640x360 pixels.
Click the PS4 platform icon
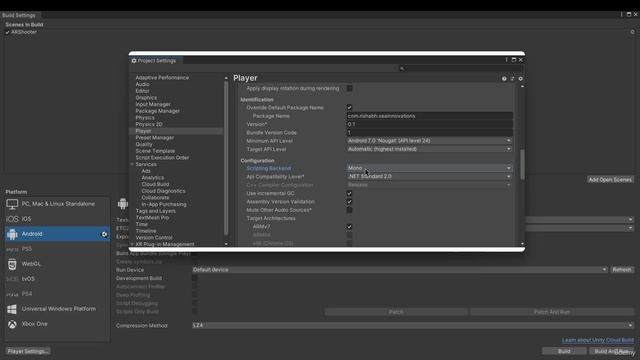(x=12, y=294)
